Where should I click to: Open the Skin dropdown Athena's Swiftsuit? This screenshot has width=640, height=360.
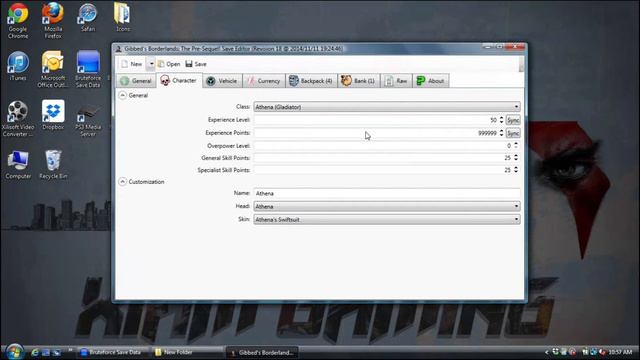click(x=387, y=220)
